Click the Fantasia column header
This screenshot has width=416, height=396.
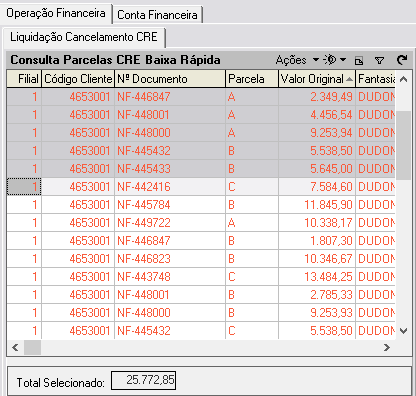click(376, 79)
